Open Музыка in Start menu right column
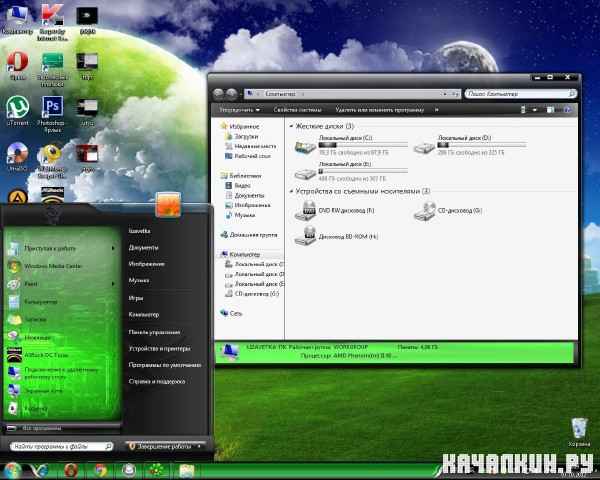 139,280
